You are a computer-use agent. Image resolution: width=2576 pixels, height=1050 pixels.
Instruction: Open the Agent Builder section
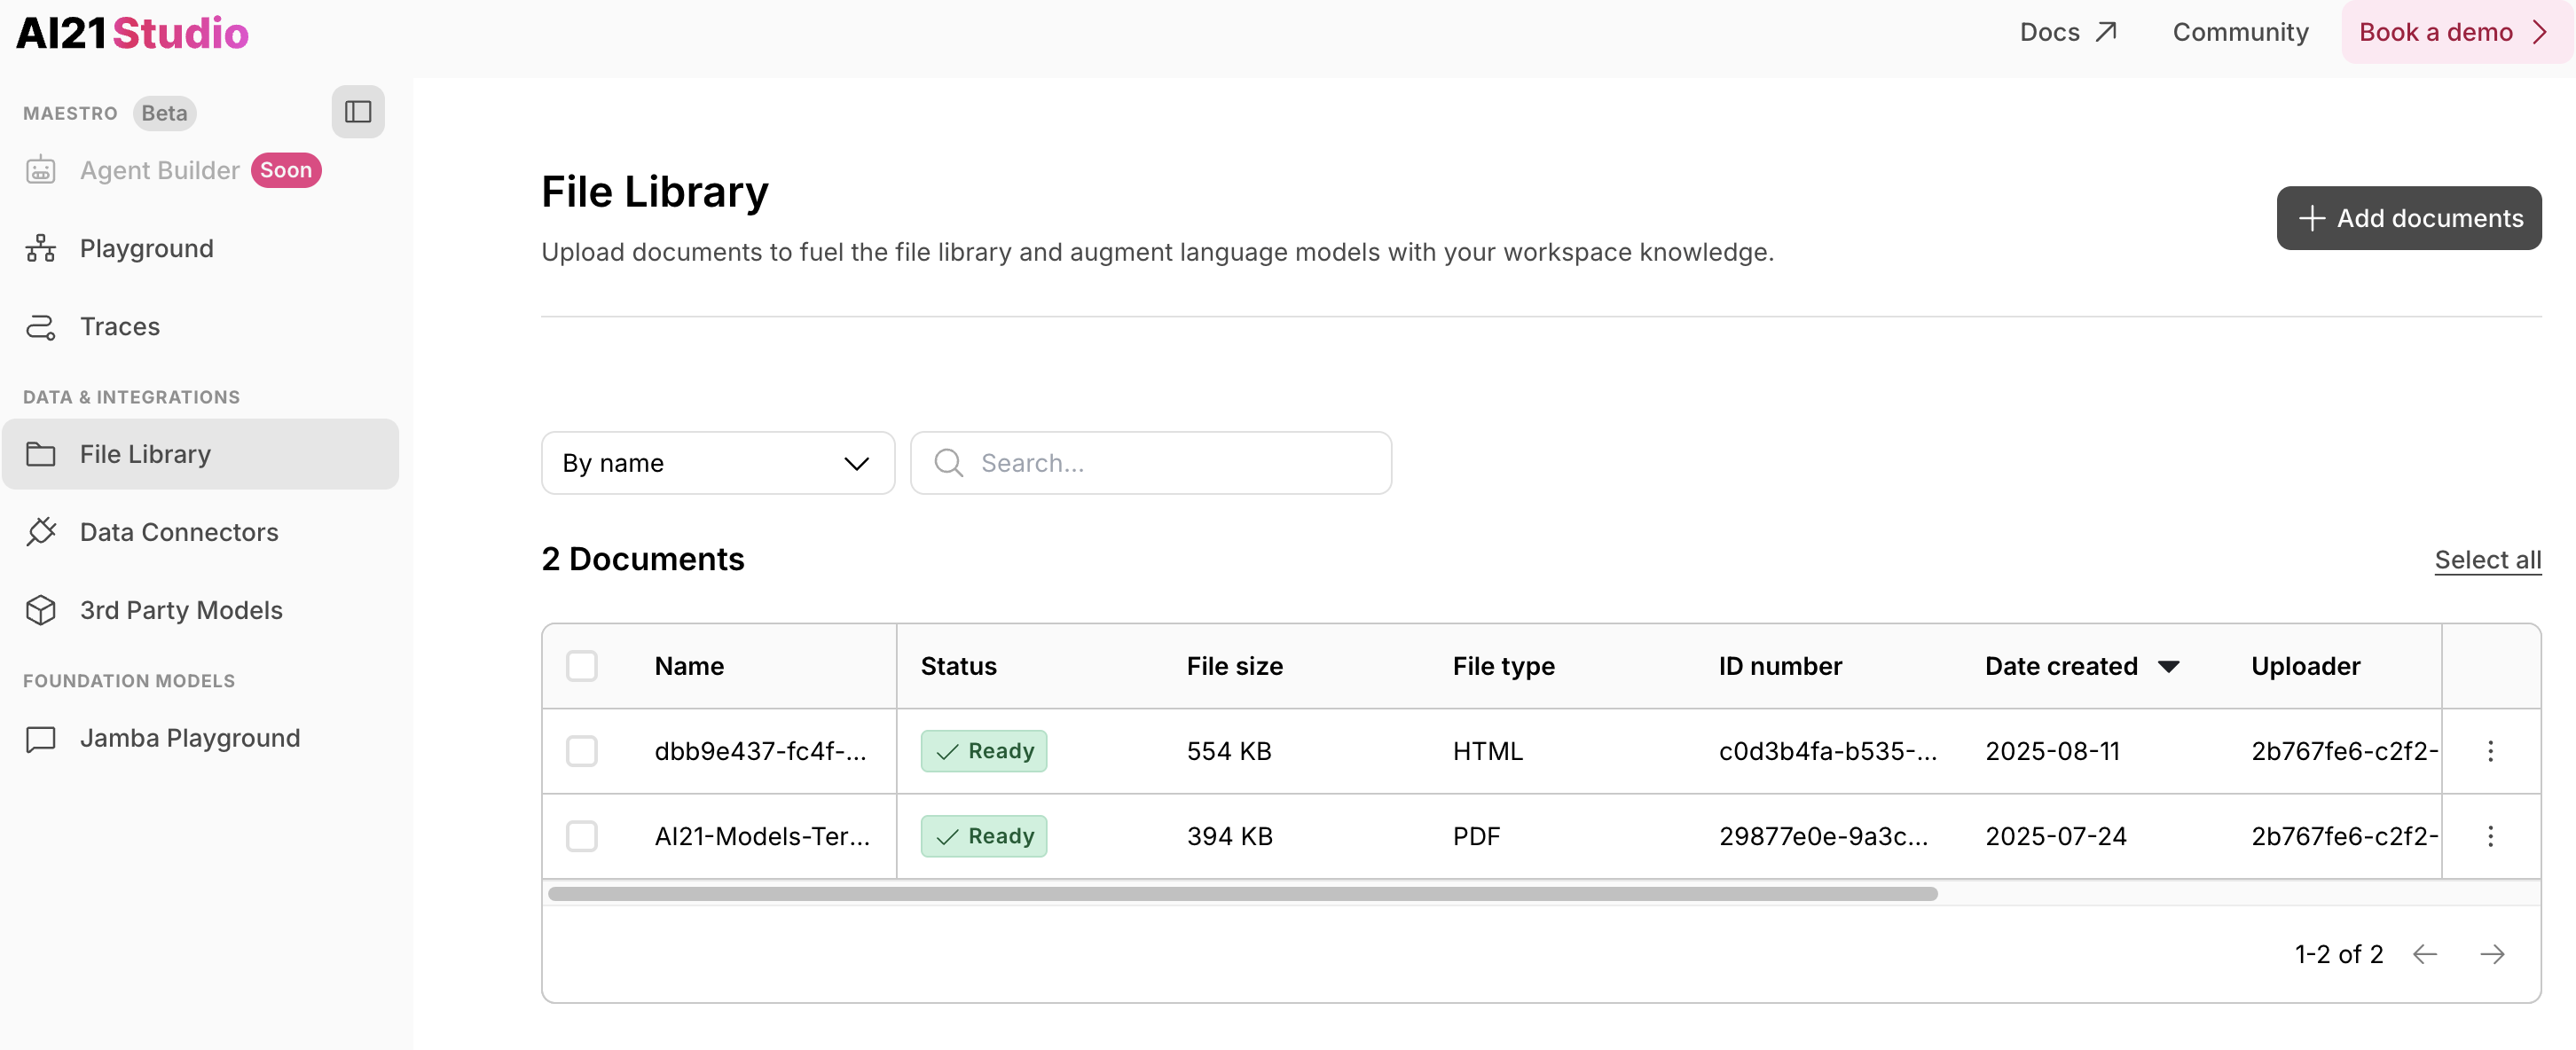(x=159, y=170)
